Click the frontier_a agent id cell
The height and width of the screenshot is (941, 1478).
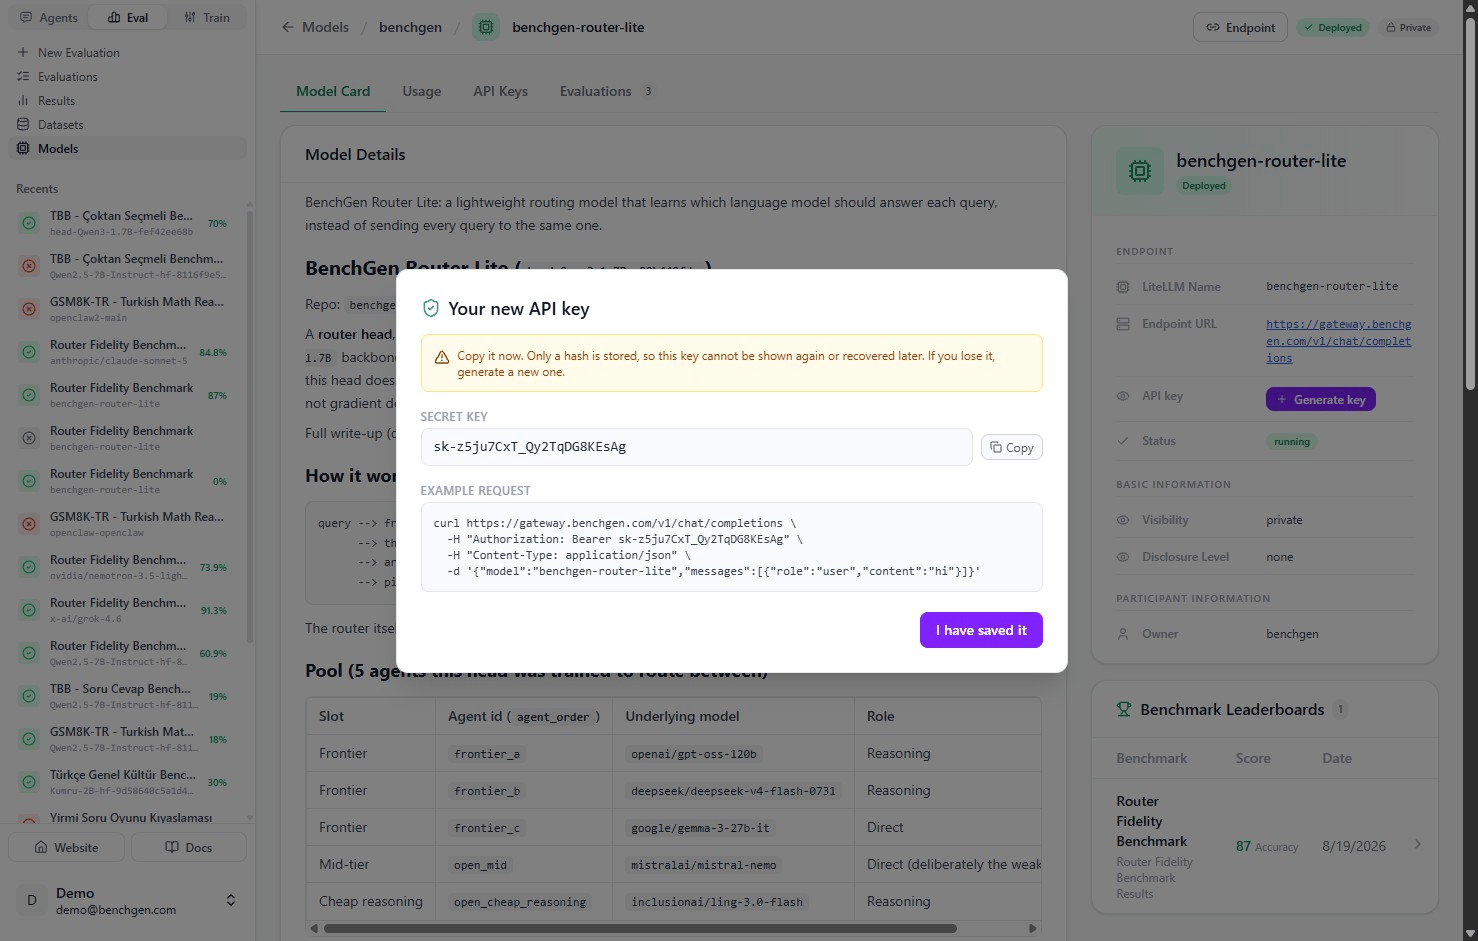(x=487, y=754)
